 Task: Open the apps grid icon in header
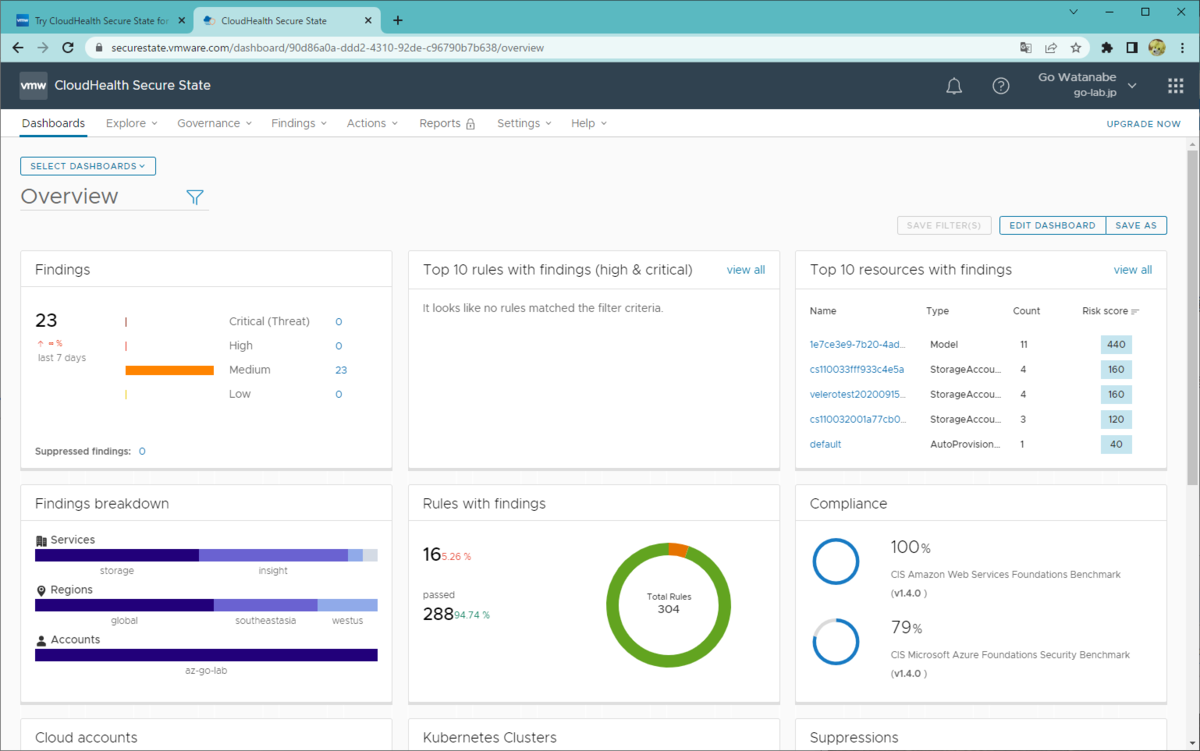click(x=1176, y=86)
